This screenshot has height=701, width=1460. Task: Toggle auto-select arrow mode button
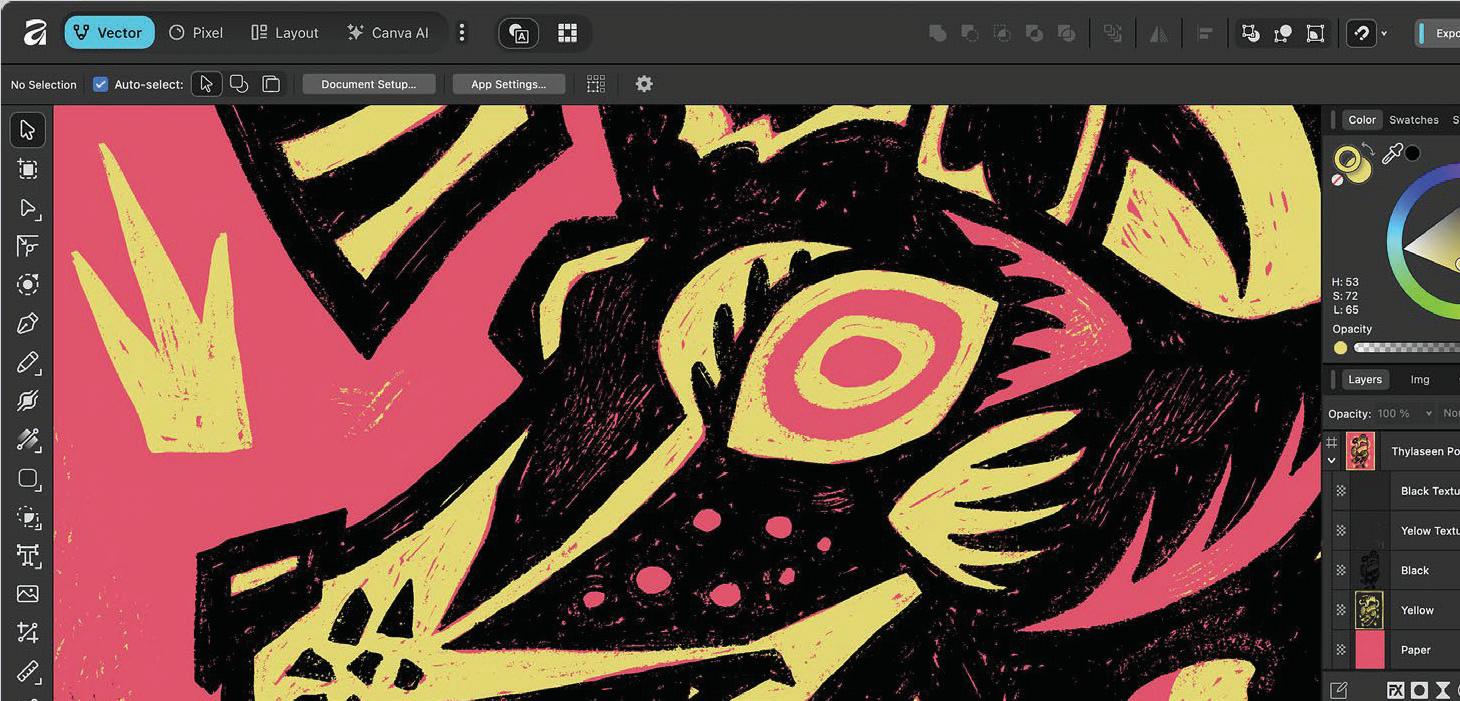(x=206, y=84)
